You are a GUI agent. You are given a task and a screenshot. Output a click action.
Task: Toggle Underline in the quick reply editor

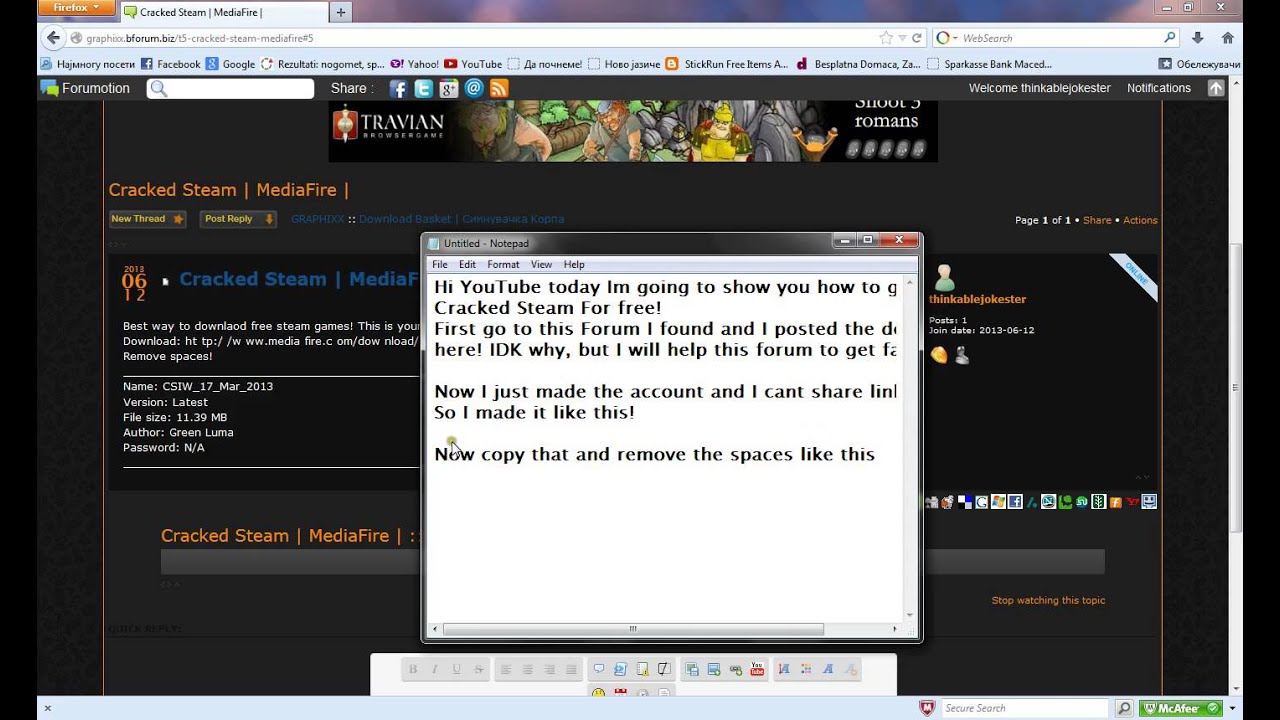pyautogui.click(x=456, y=669)
